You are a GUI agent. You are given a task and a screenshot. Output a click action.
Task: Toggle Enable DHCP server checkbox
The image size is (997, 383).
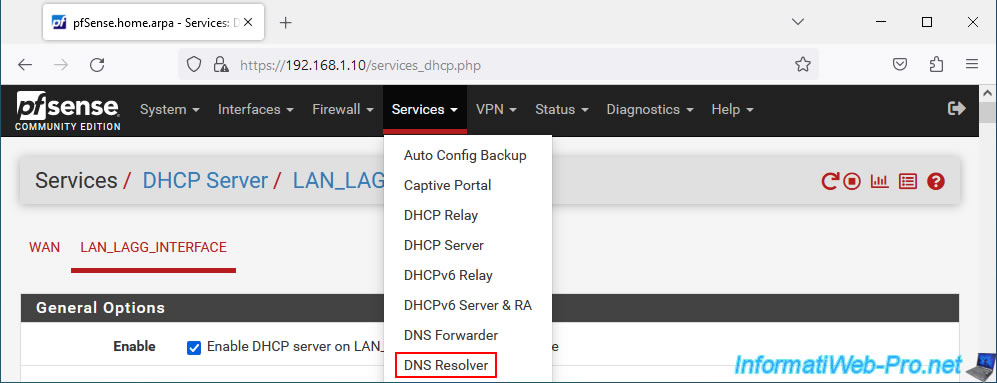194,347
